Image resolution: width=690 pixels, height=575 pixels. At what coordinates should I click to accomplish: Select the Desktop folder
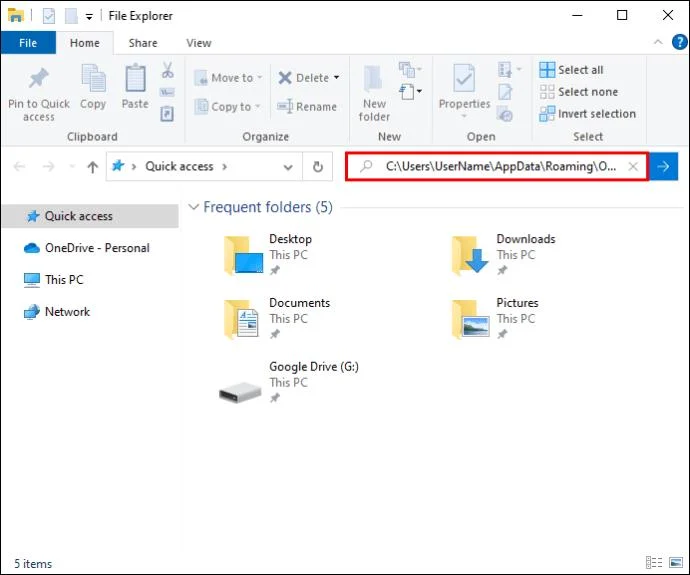(268, 255)
